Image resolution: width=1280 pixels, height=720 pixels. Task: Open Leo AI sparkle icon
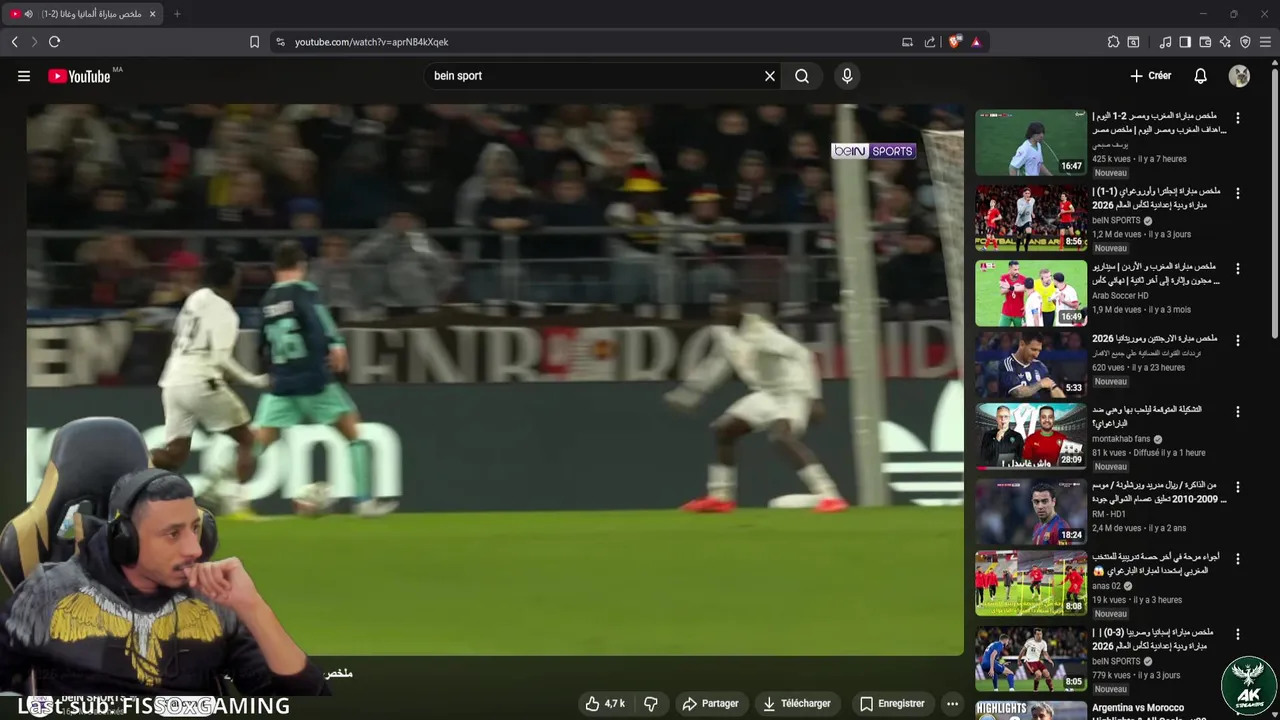(x=1225, y=42)
